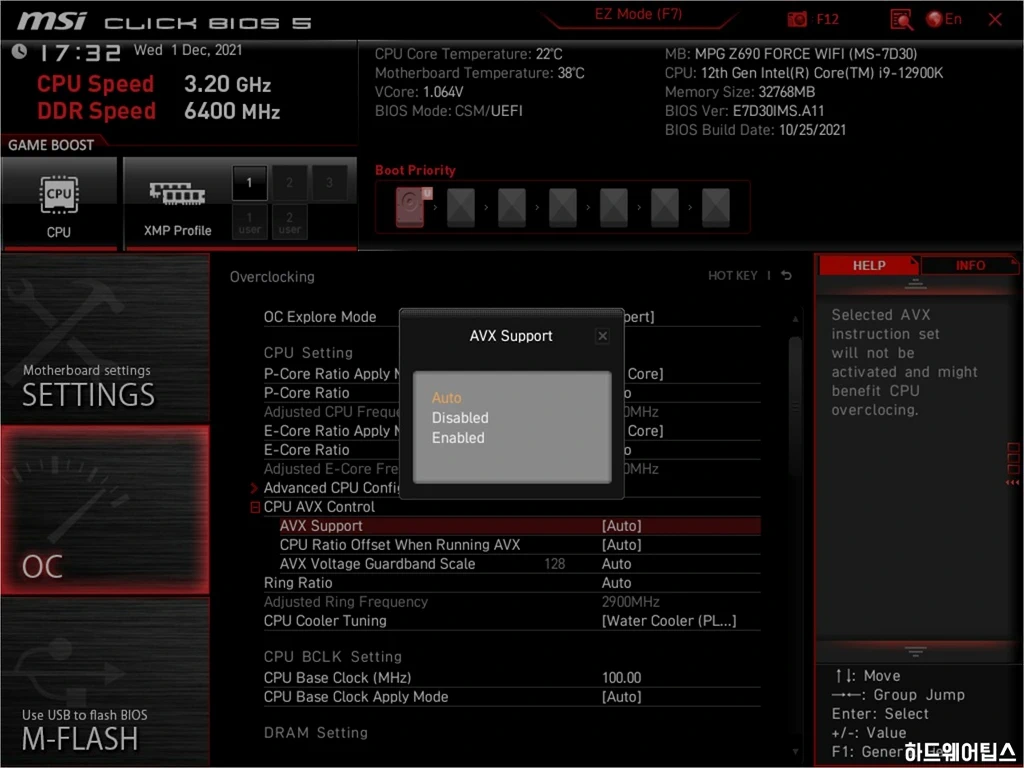Switch to the INFO tab

coord(970,265)
